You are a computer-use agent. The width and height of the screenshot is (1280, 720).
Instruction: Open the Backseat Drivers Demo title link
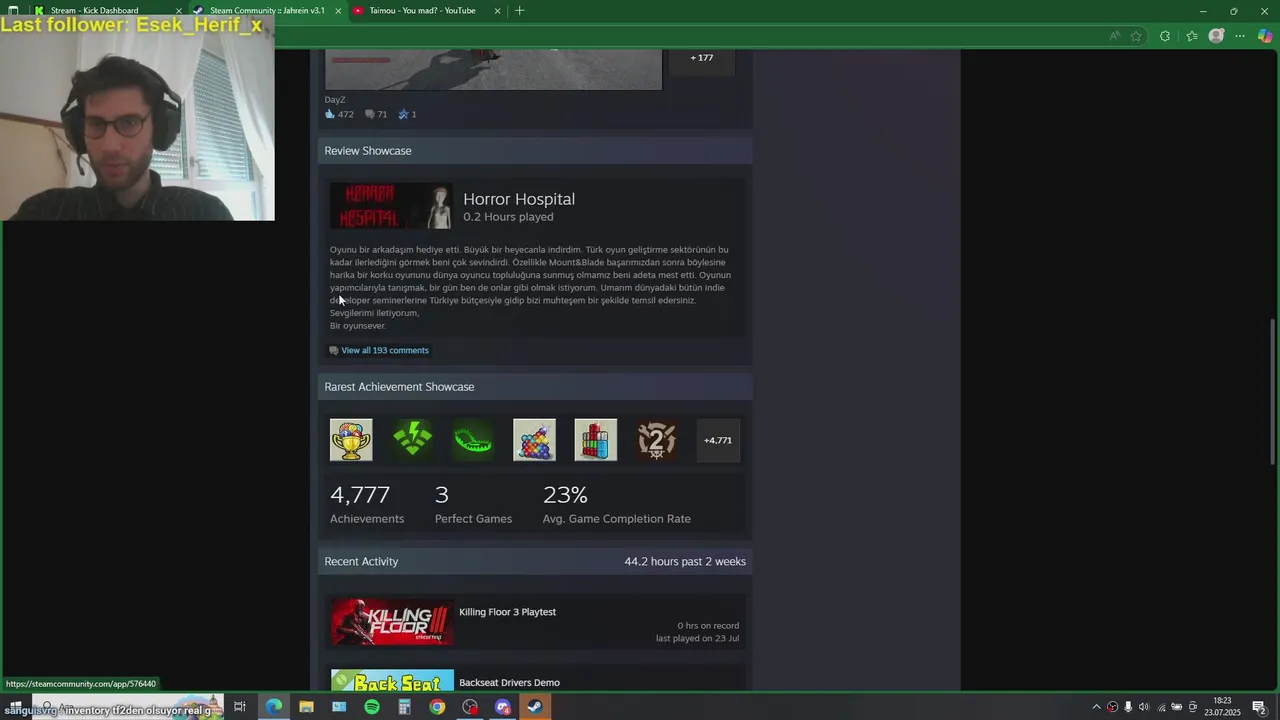click(509, 683)
